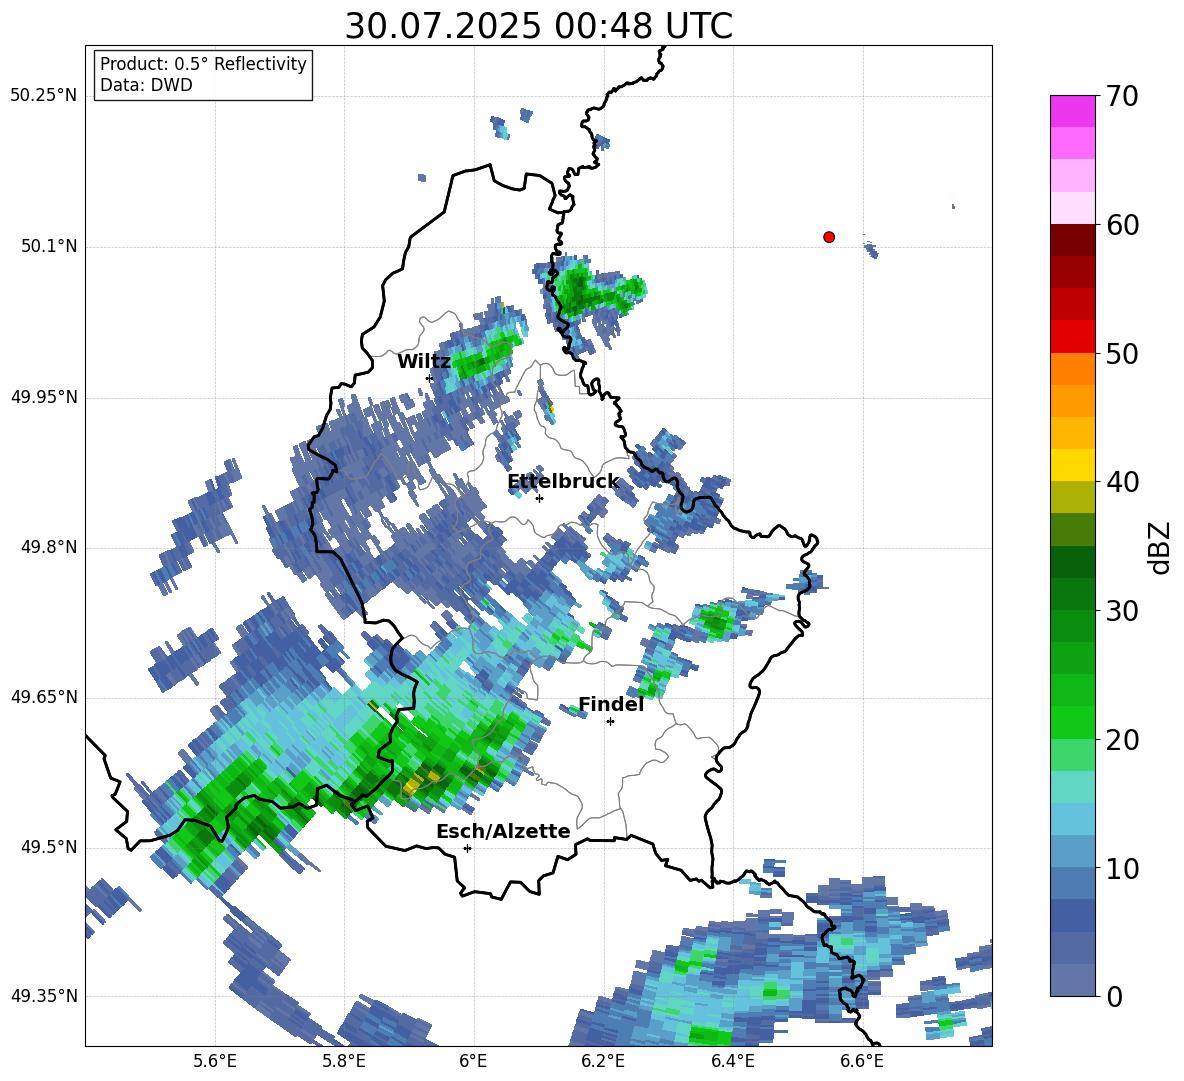
Task: Click the yellow colorbar segment at 40
Action: pyautogui.click(x=1072, y=465)
